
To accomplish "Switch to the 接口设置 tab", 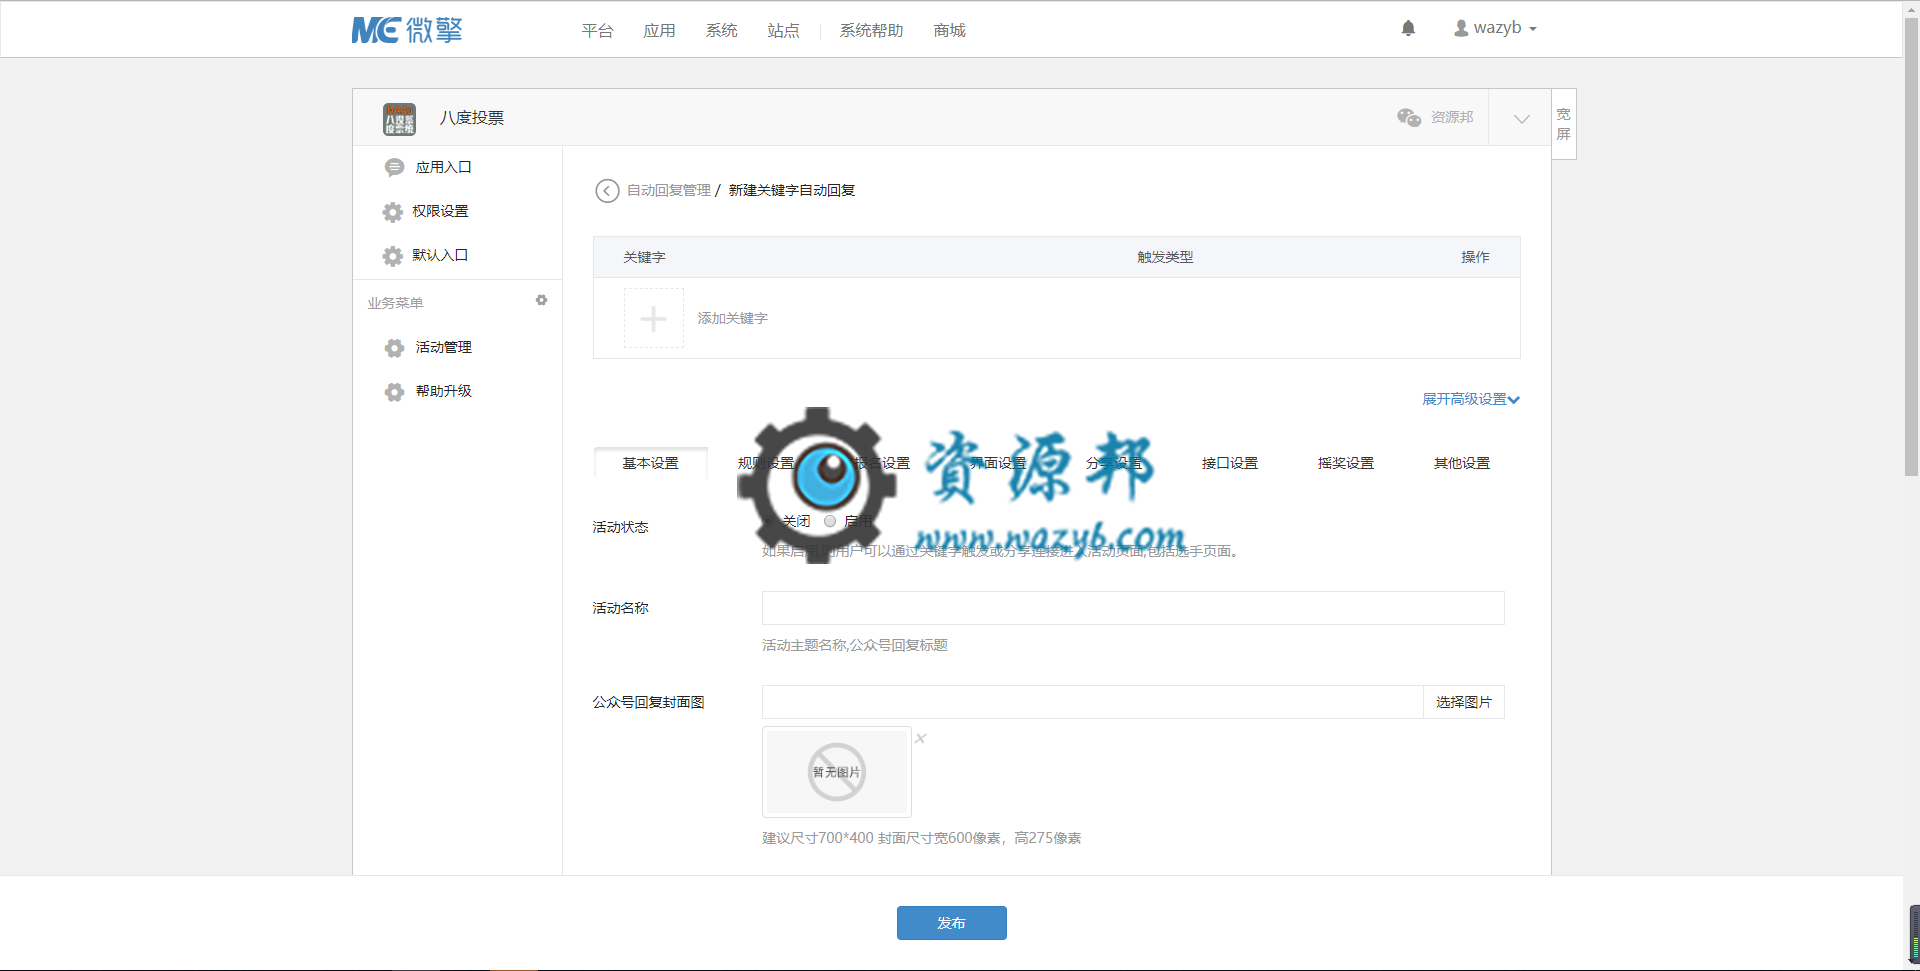I will (1230, 463).
